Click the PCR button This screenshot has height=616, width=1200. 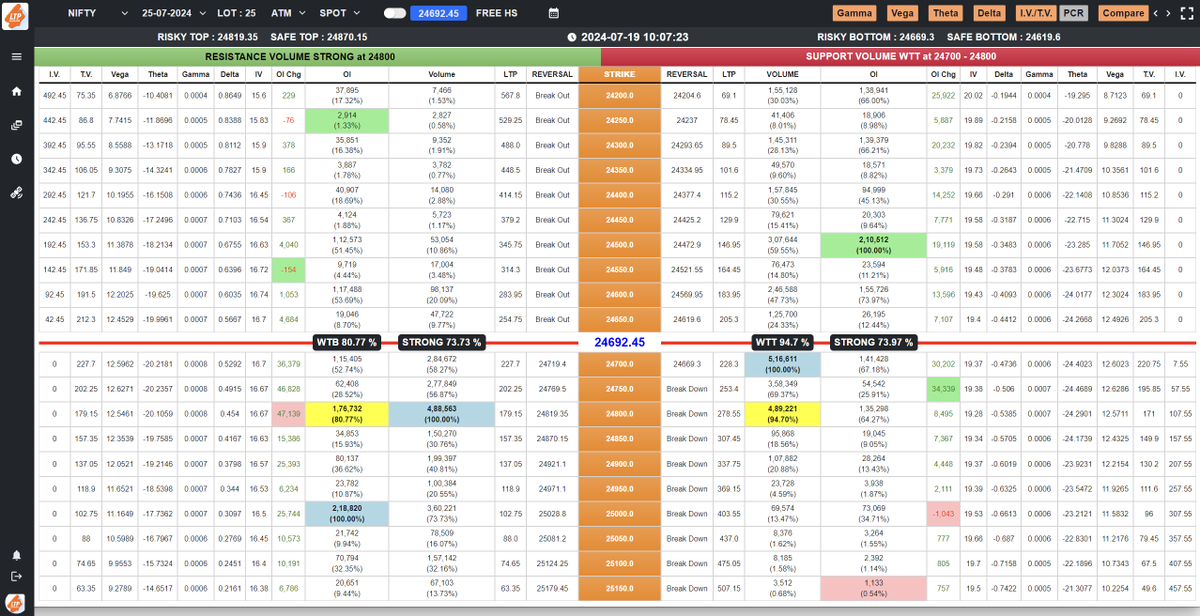(1074, 13)
